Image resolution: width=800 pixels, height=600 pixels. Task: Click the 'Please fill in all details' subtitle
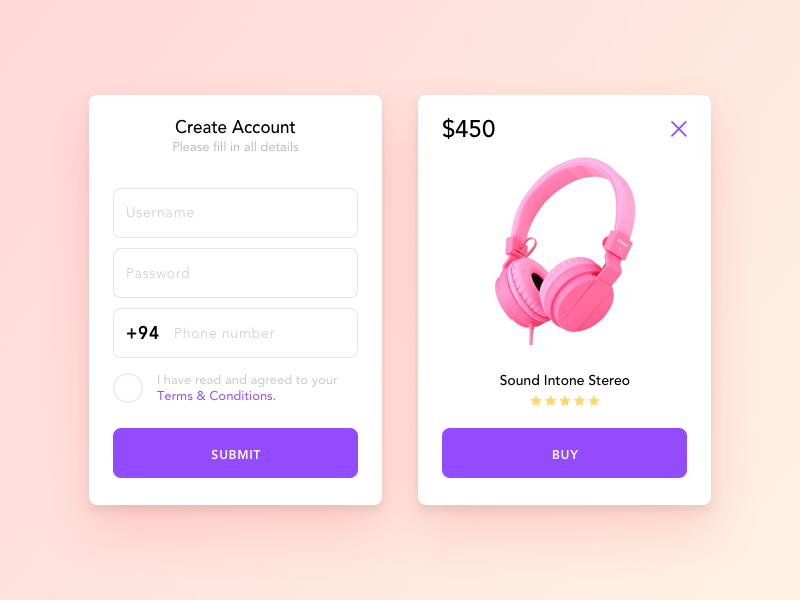[235, 147]
